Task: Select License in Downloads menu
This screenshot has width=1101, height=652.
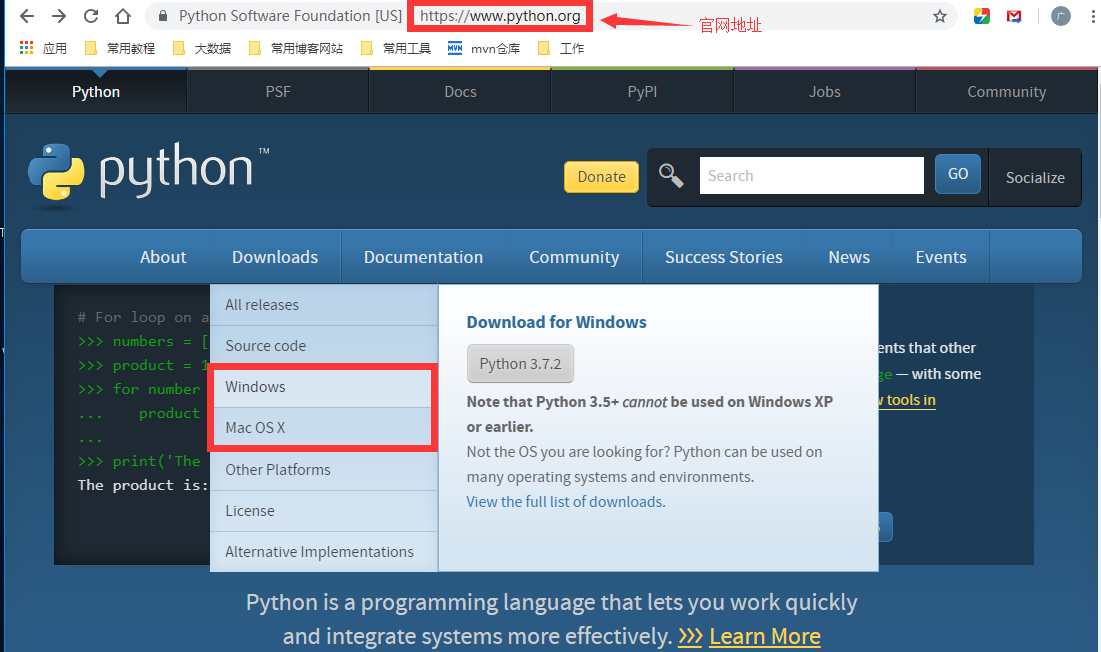Action: [x=324, y=511]
